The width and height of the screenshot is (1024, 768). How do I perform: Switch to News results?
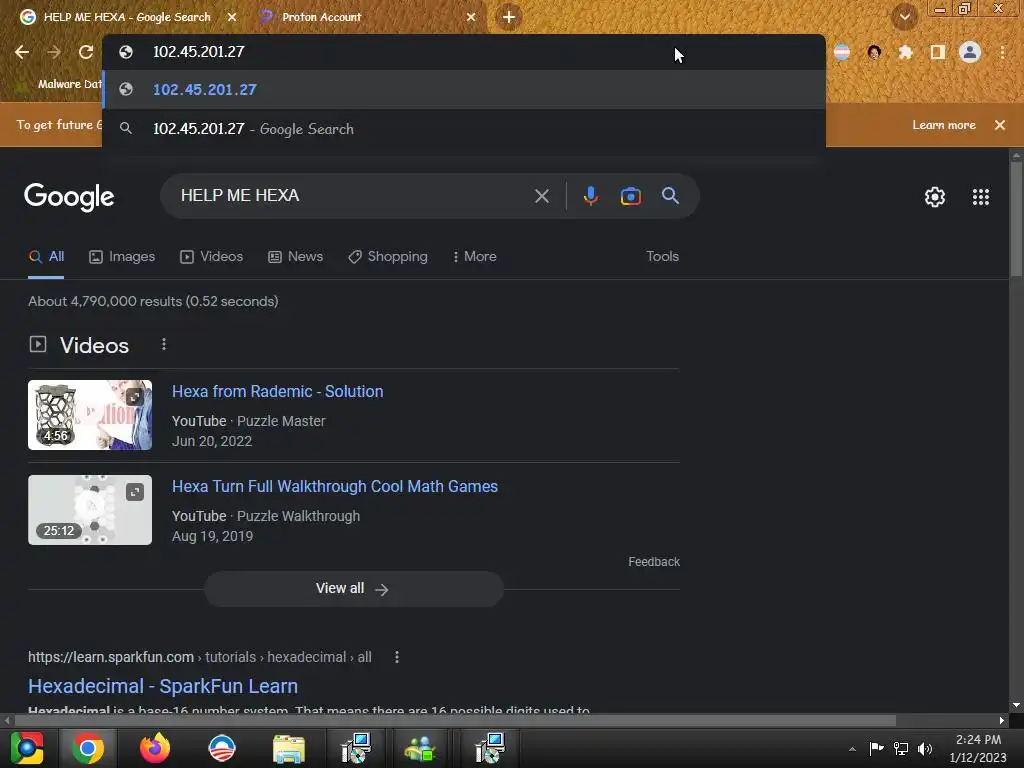pyautogui.click(x=296, y=257)
